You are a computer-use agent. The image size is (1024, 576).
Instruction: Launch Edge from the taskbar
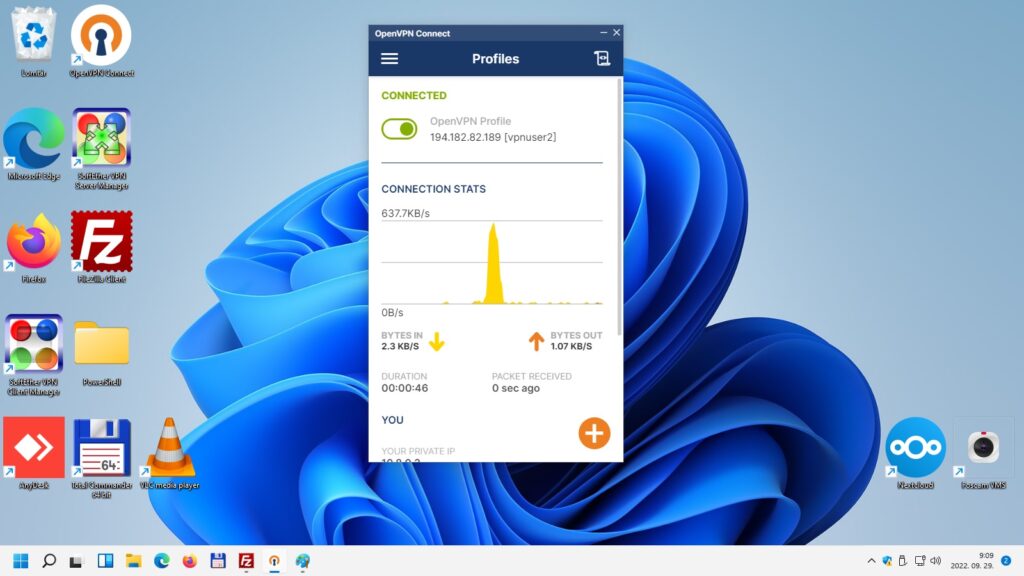click(161, 561)
